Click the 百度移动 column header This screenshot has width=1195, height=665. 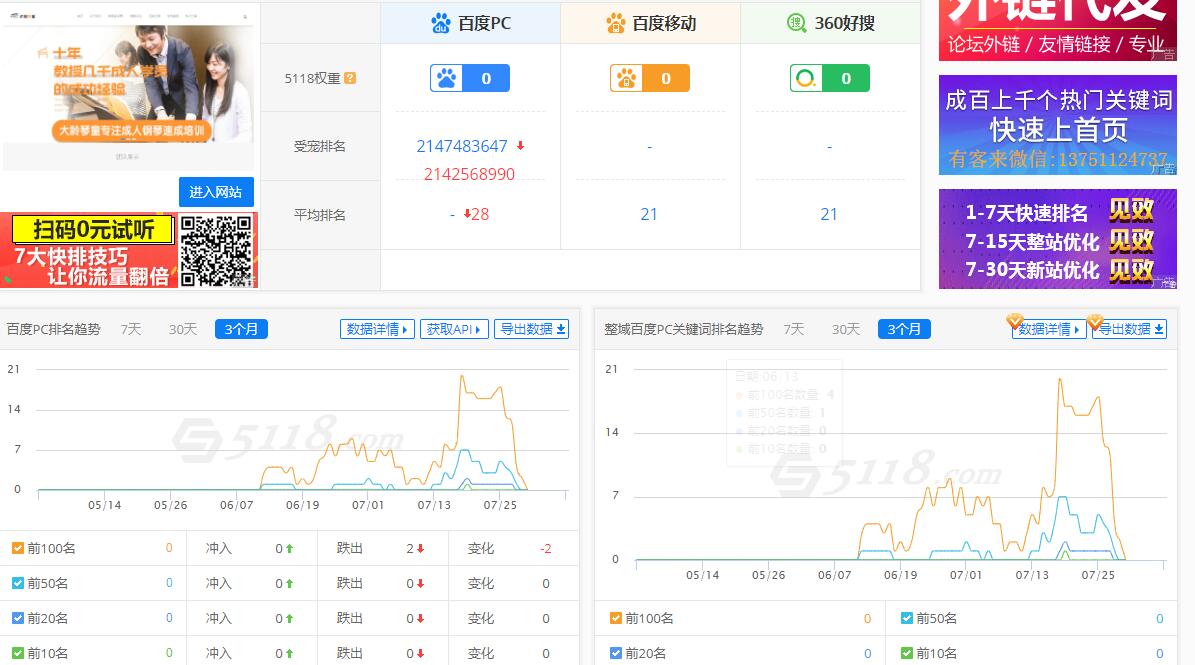pyautogui.click(x=651, y=24)
